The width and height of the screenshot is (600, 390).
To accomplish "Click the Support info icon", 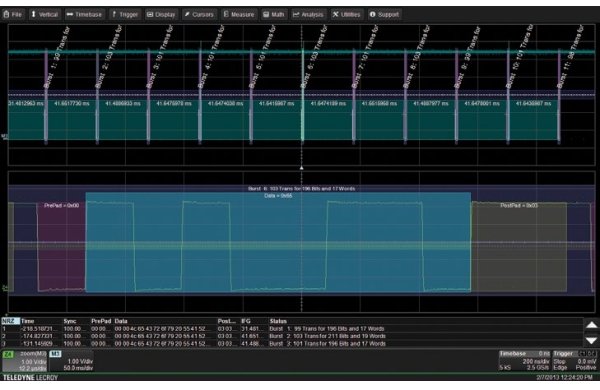I will (372, 15).
